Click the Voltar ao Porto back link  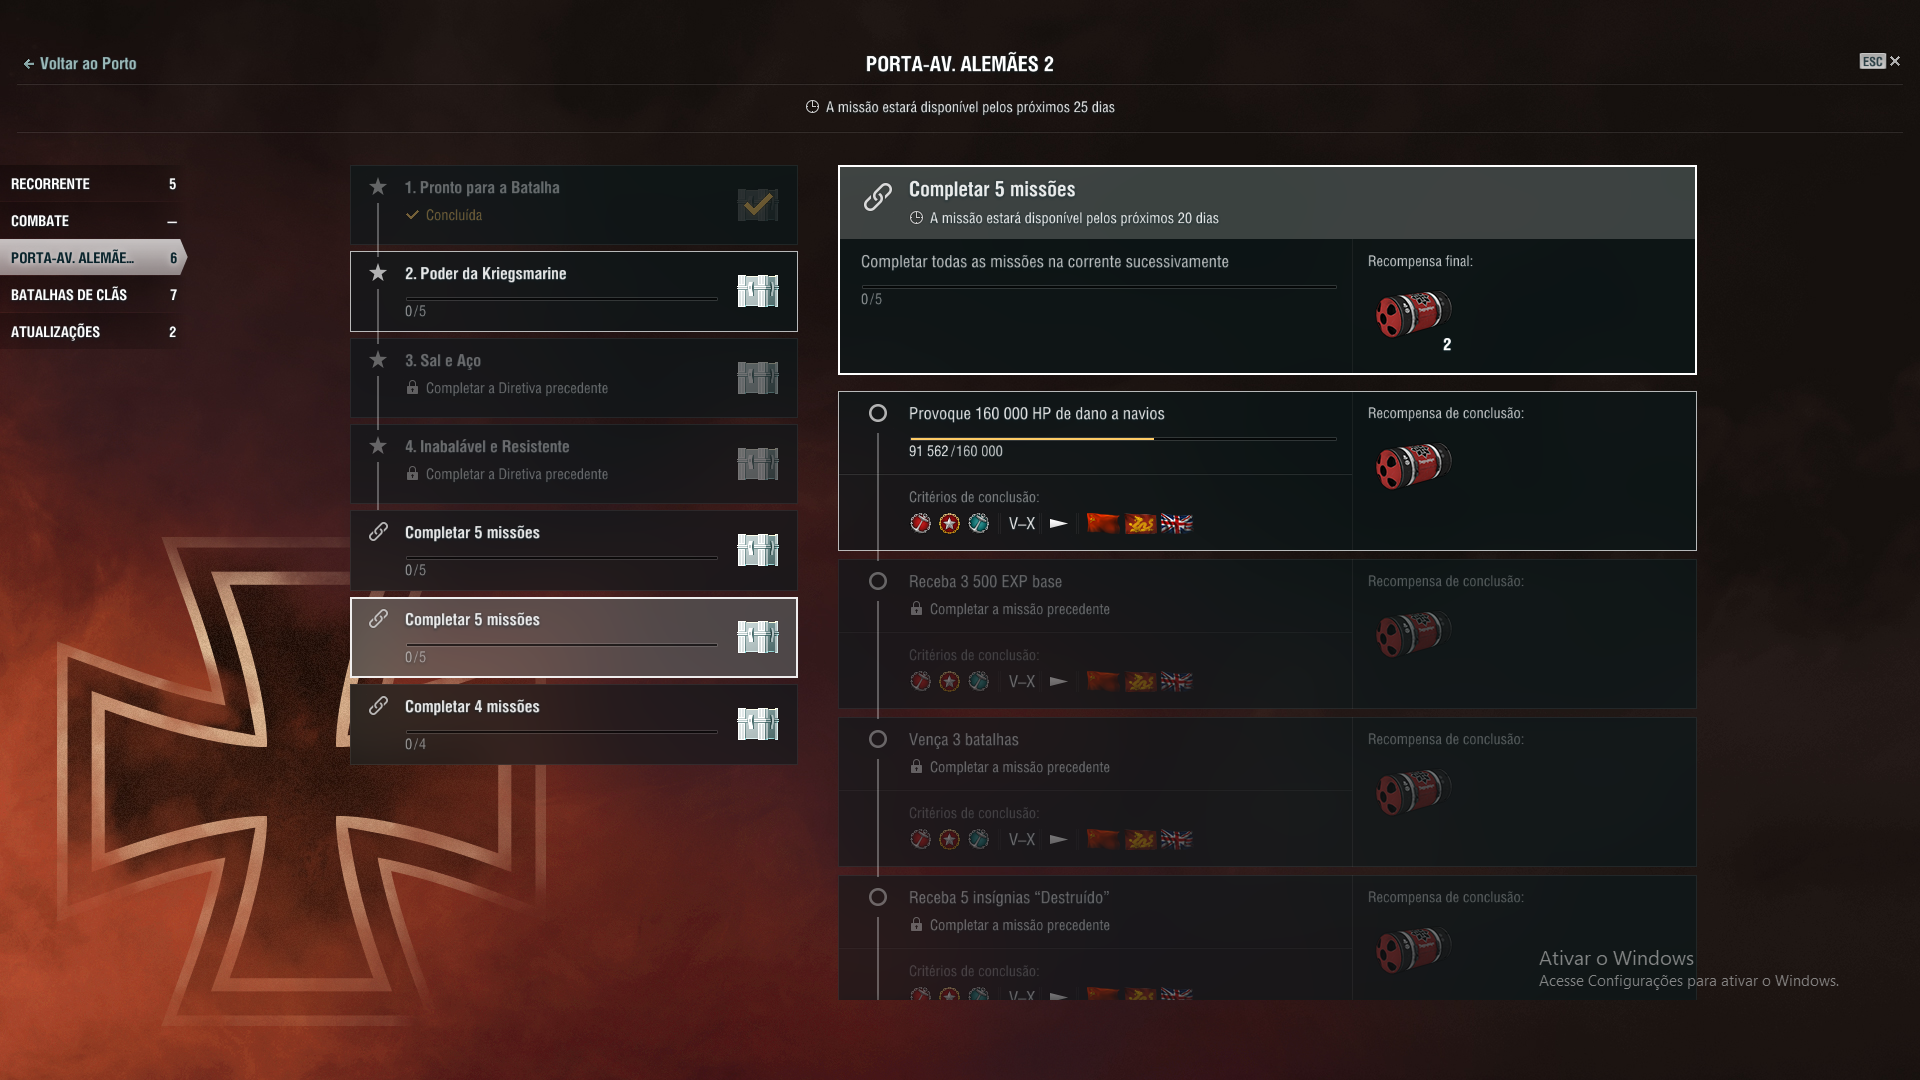click(x=80, y=63)
